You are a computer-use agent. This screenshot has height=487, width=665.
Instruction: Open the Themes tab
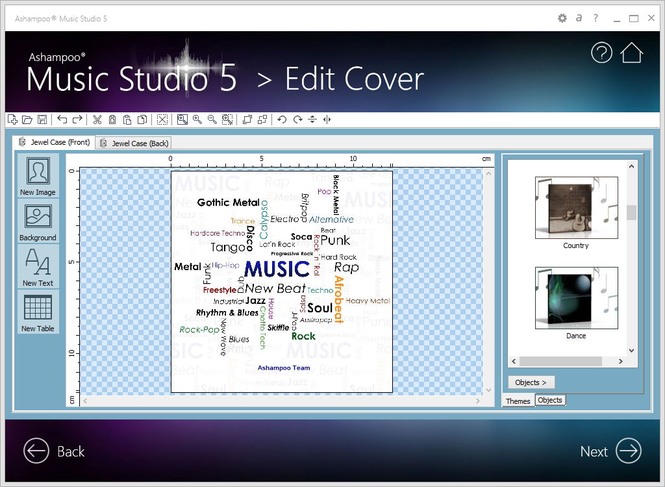[x=518, y=401]
